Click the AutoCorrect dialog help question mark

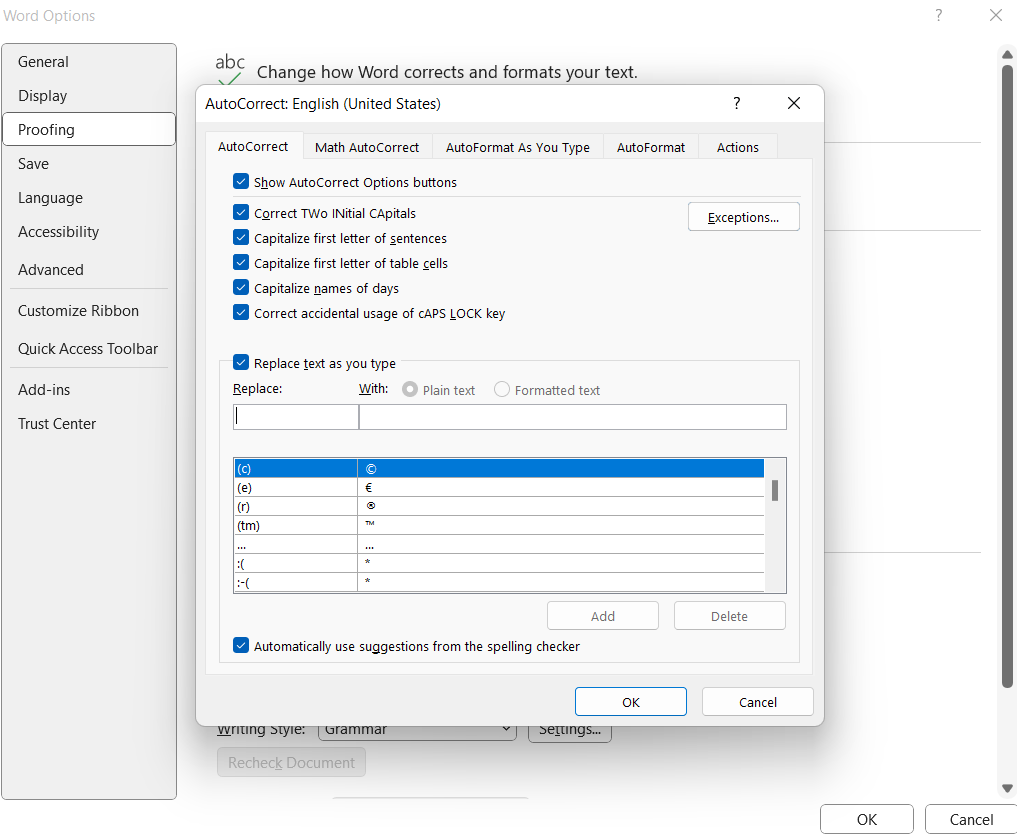pos(736,103)
